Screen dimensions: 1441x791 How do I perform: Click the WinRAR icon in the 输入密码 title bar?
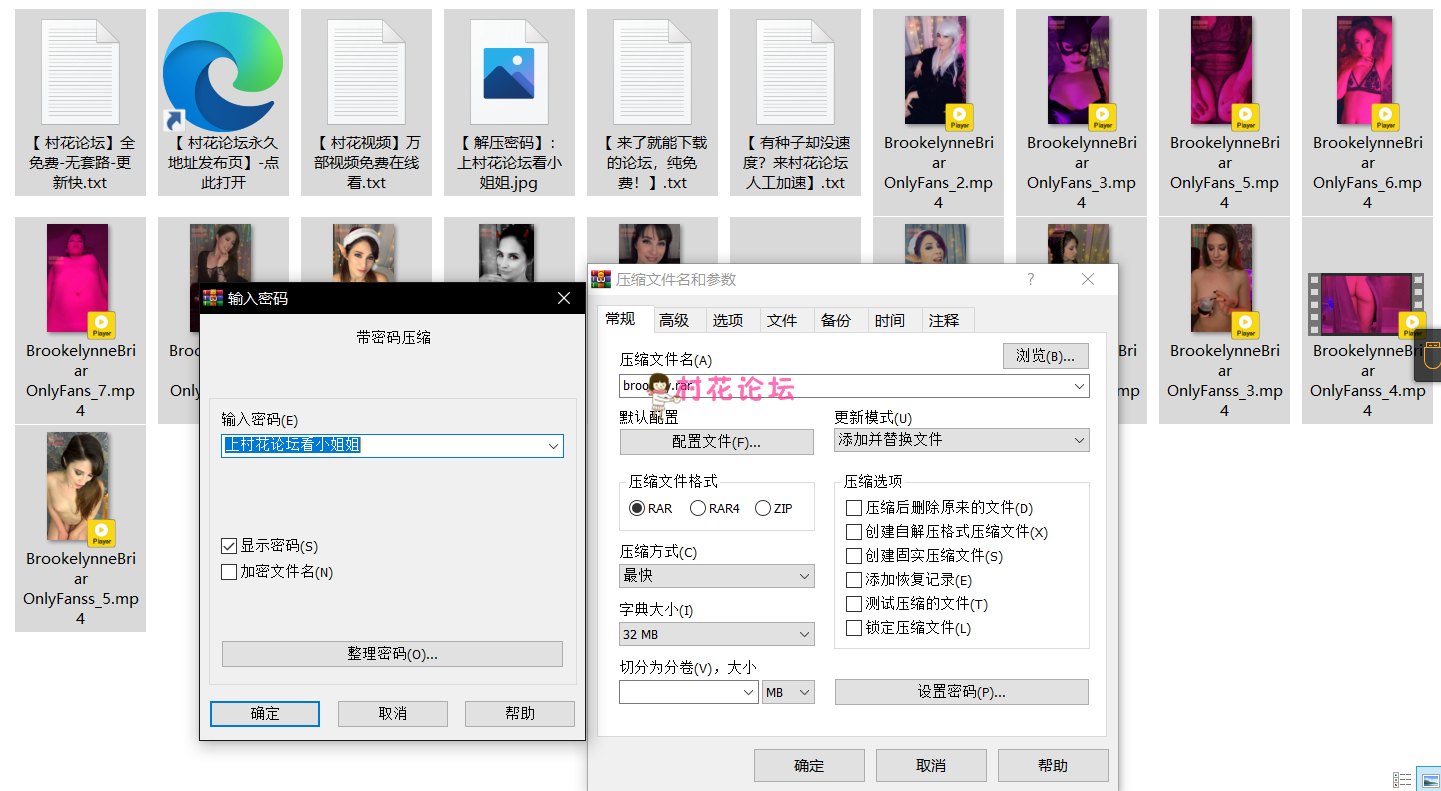pos(212,298)
